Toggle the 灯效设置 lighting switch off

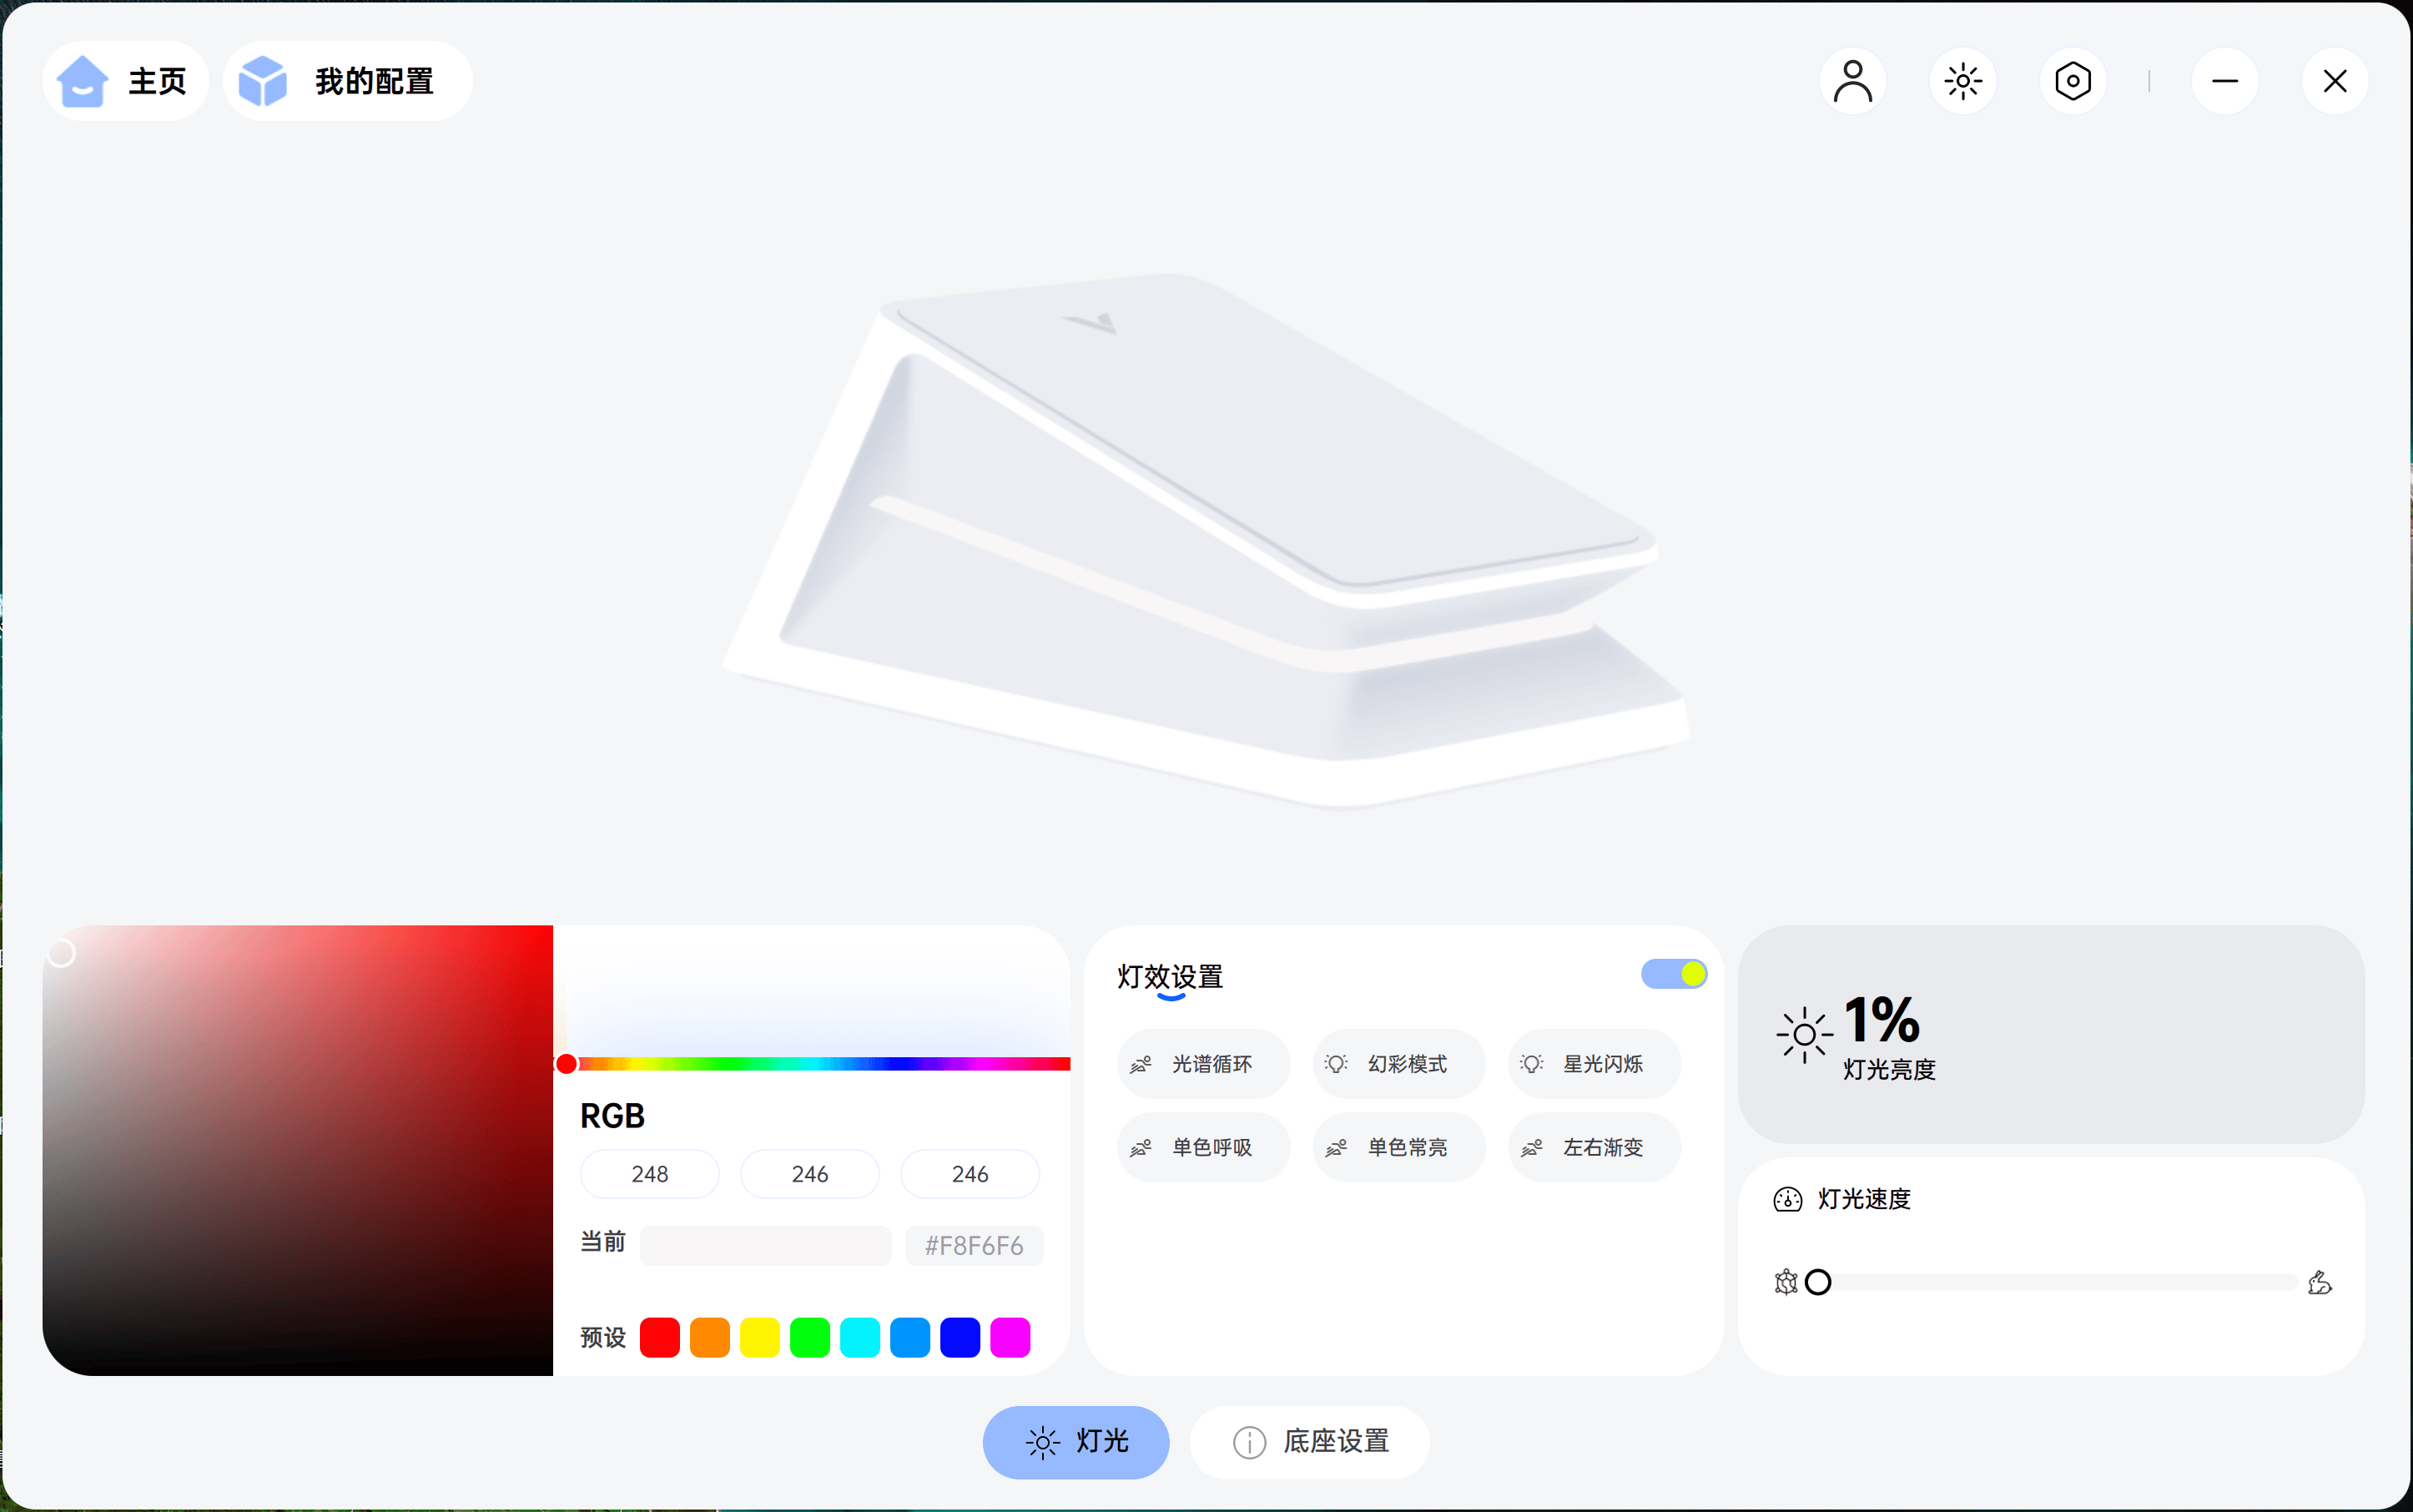[x=1671, y=973]
